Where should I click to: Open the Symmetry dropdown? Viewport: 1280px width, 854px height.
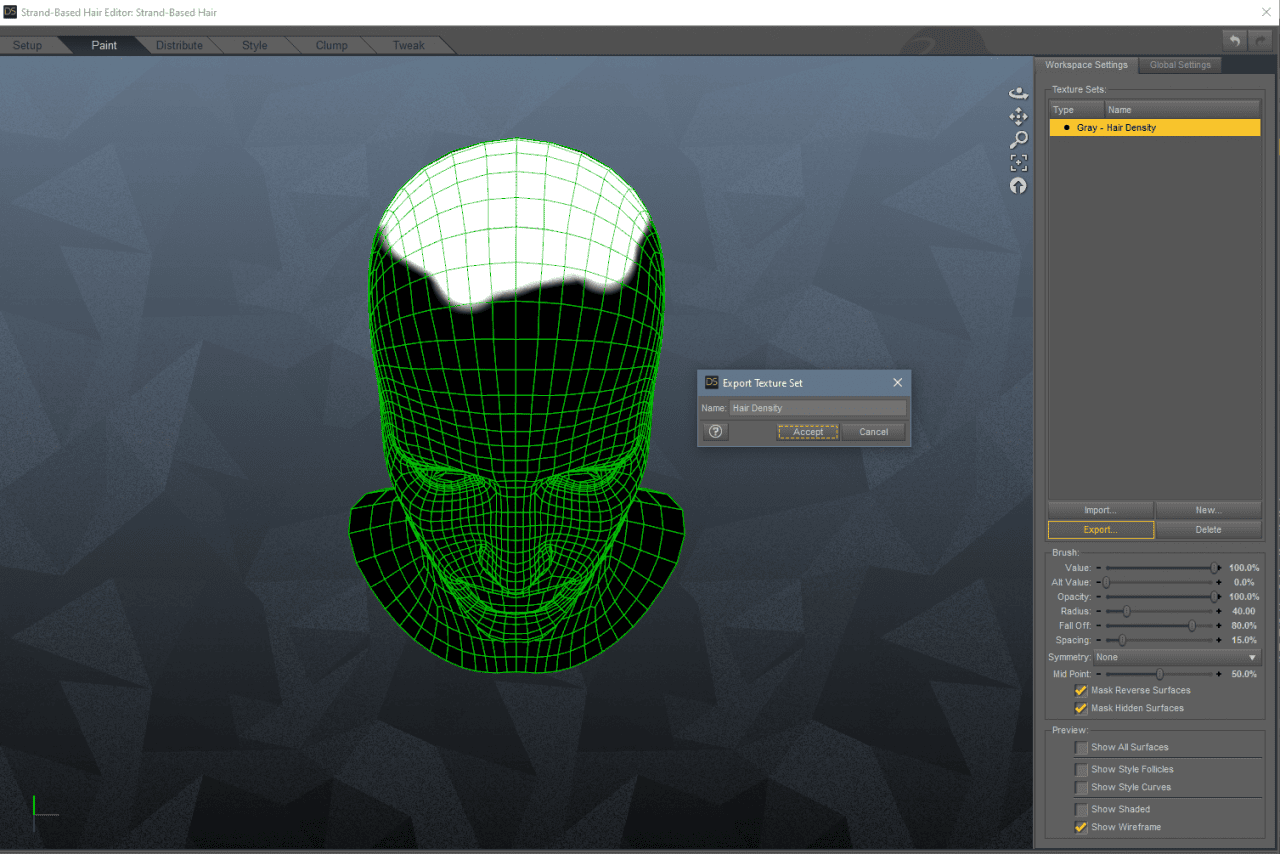click(1176, 657)
